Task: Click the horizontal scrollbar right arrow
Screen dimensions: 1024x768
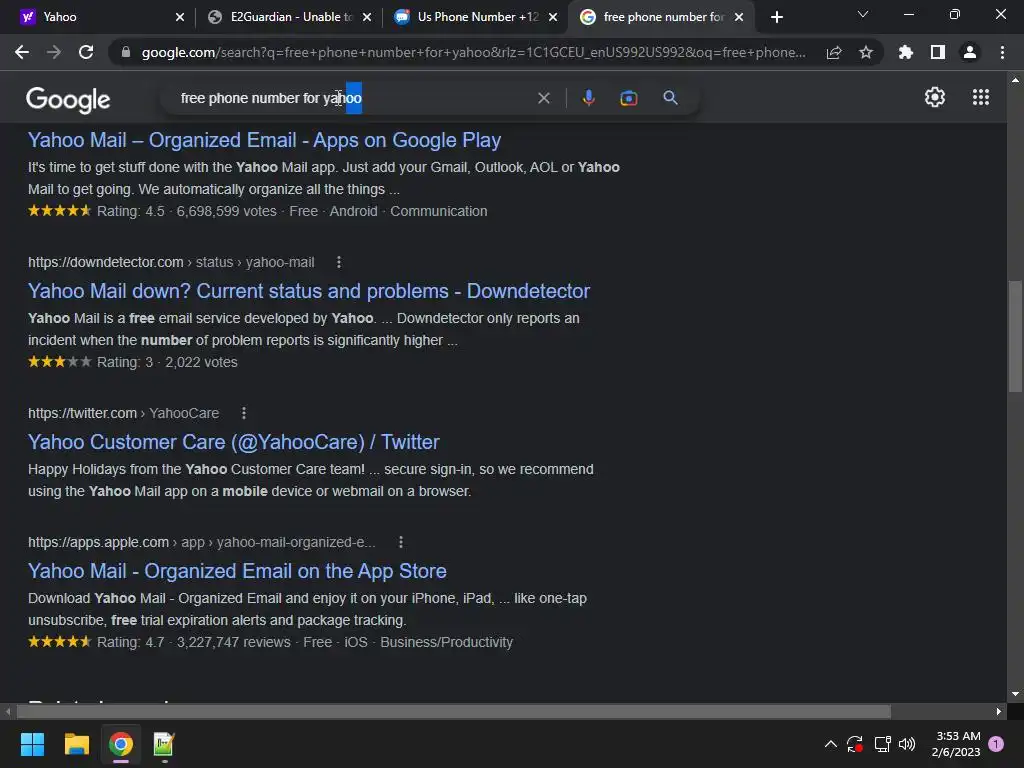Action: (998, 711)
